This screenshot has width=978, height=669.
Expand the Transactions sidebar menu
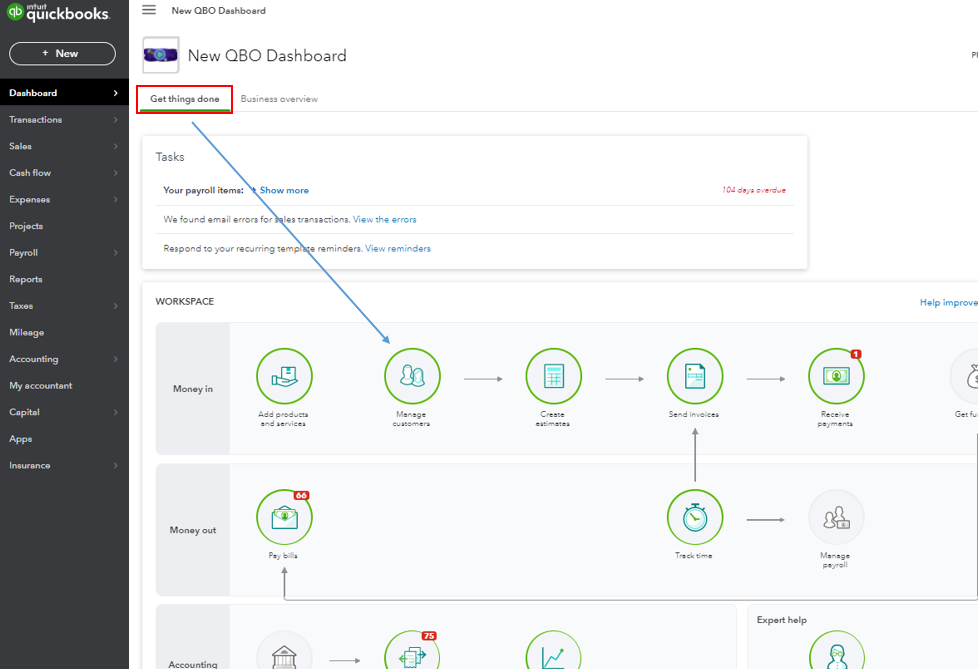pyautogui.click(x=64, y=120)
